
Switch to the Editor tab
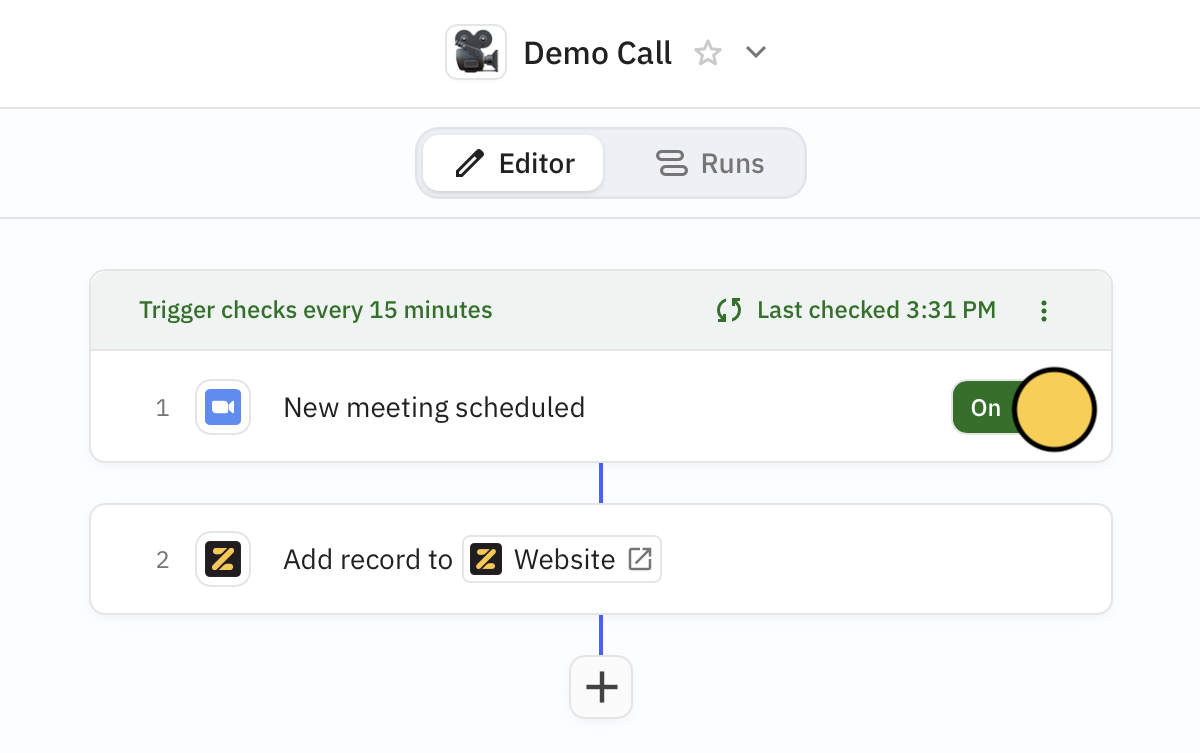pos(513,163)
